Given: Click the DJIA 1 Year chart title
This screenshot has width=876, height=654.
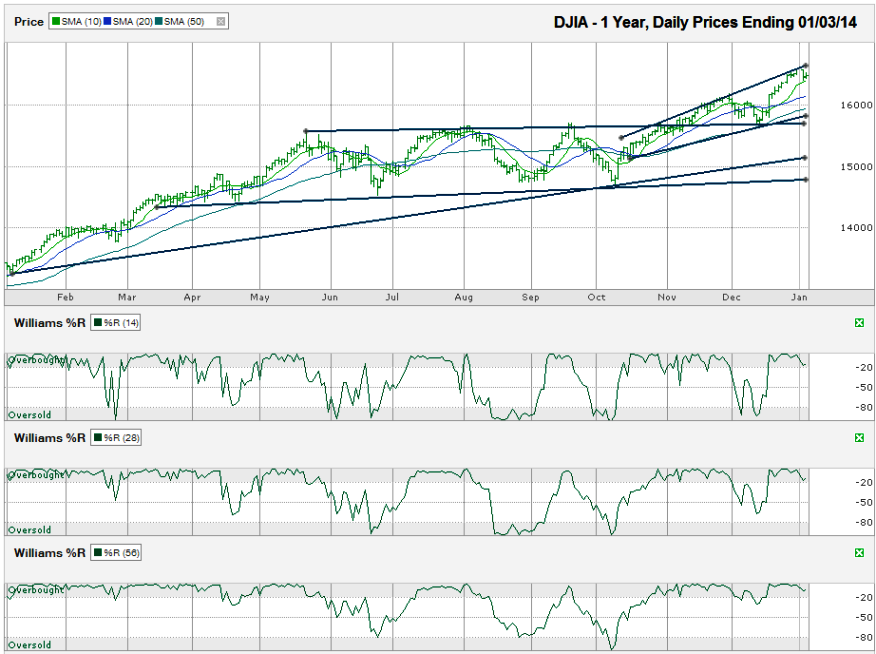Looking at the screenshot, I should (705, 22).
